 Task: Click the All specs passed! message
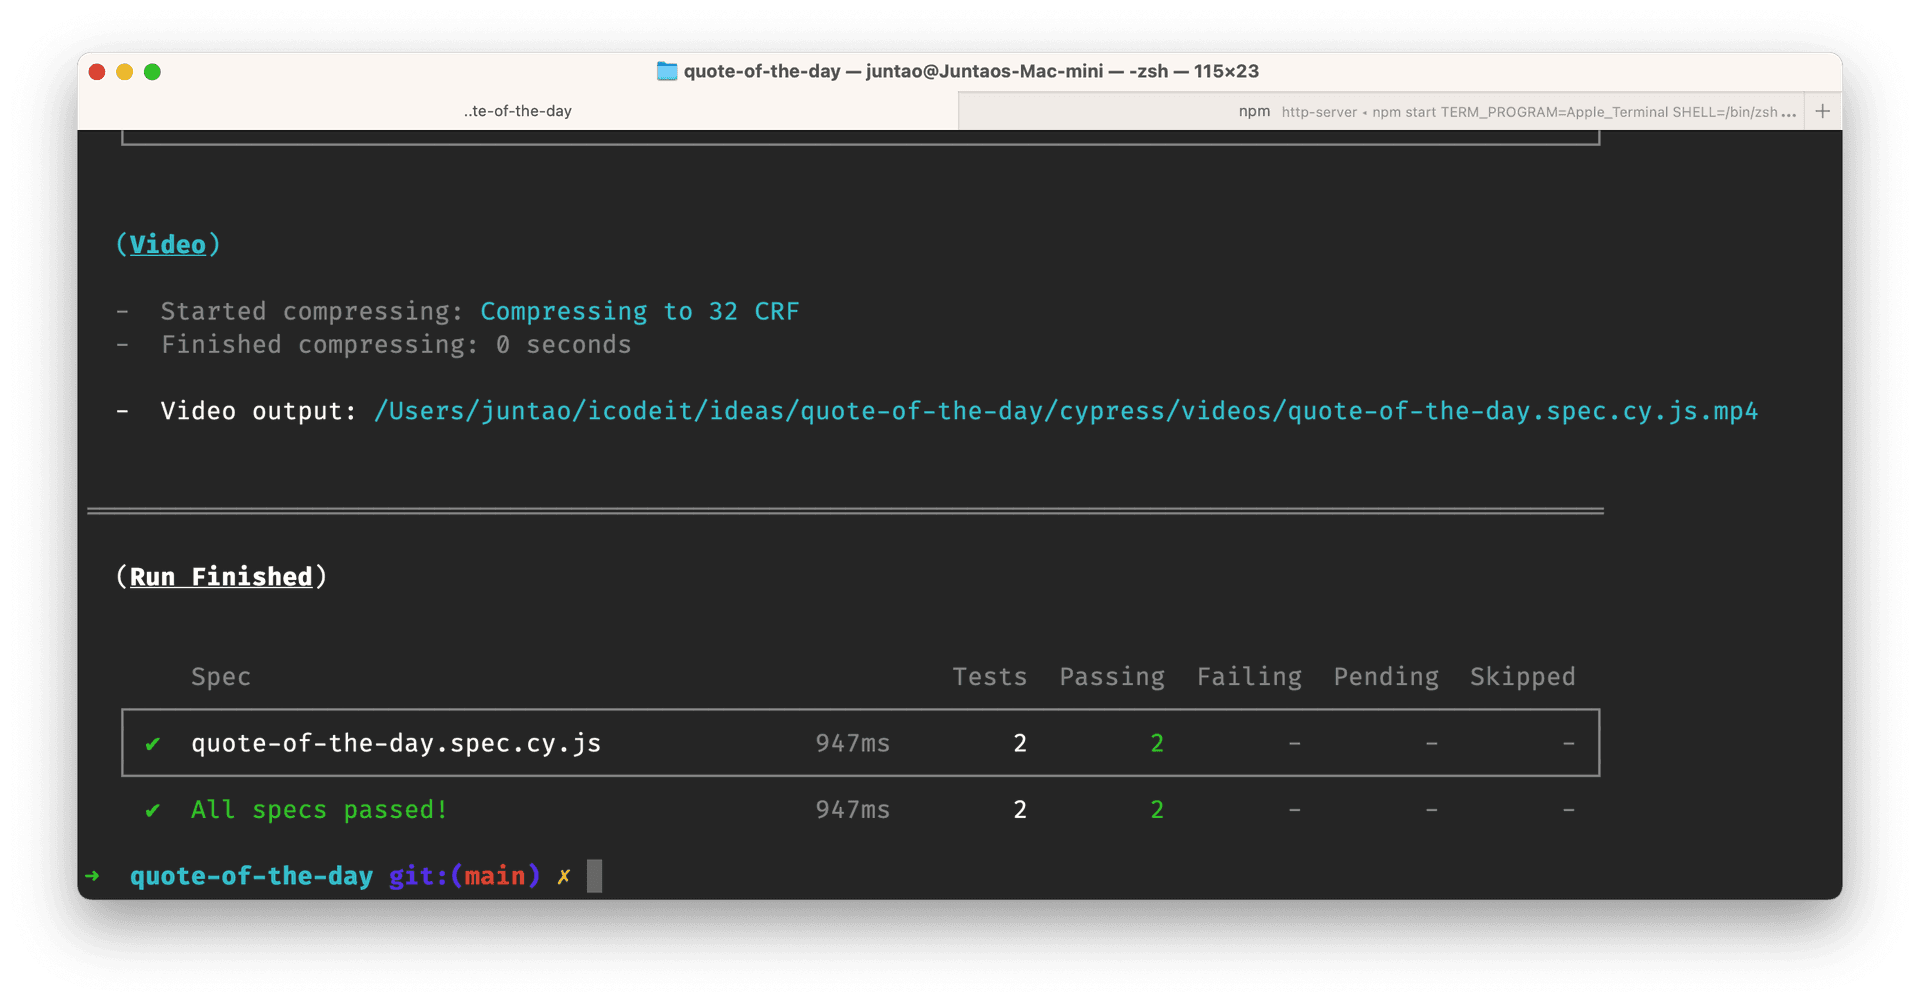point(319,810)
